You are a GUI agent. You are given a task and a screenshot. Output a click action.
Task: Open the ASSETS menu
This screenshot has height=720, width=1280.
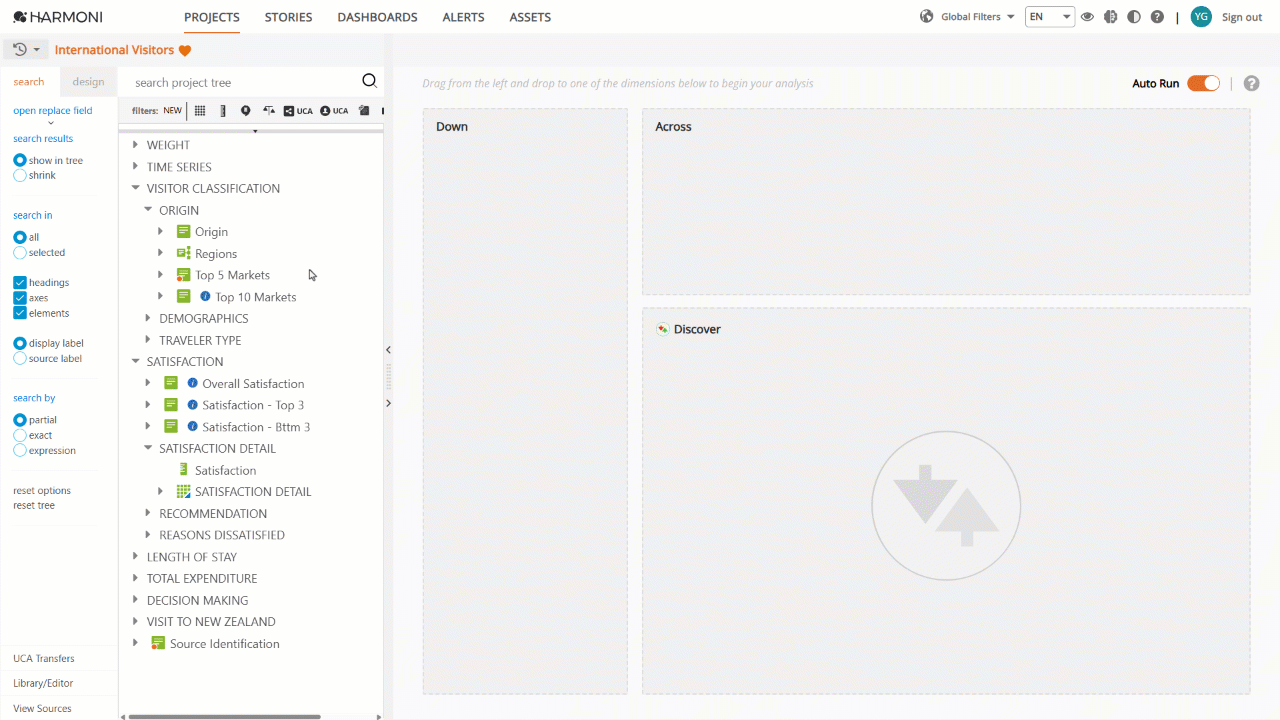(530, 17)
